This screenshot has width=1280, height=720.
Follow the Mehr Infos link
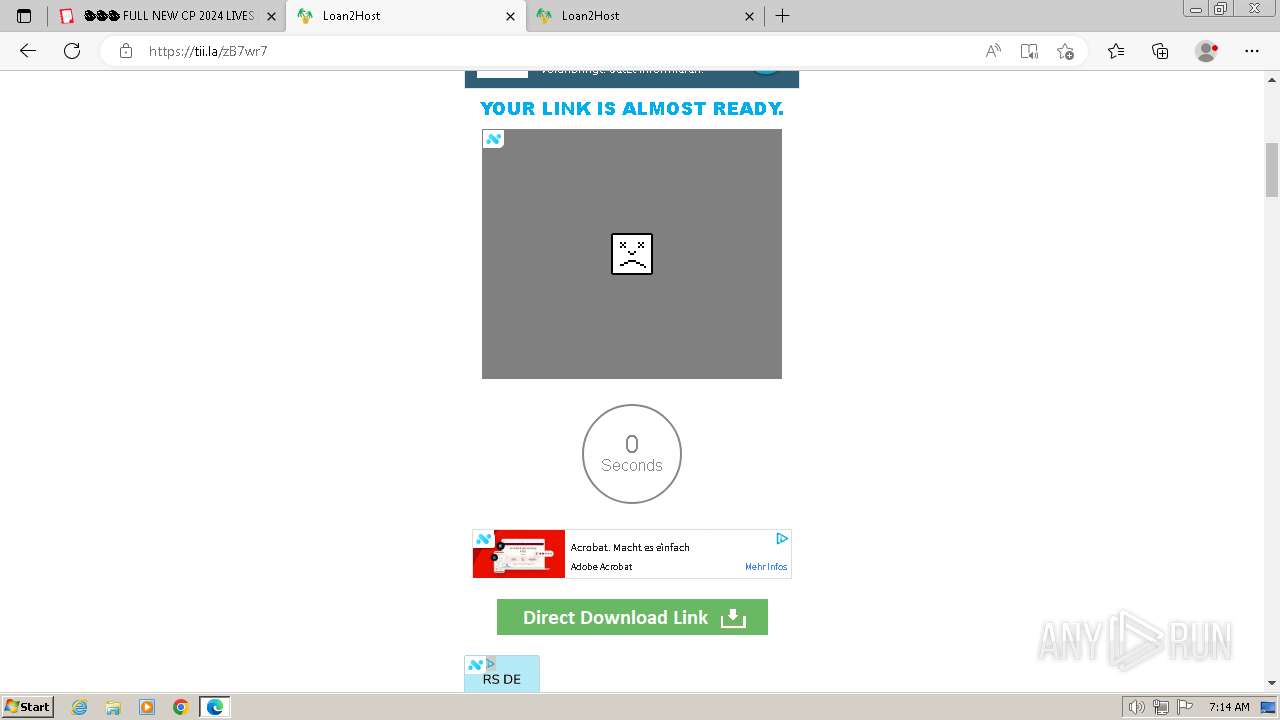(x=766, y=567)
